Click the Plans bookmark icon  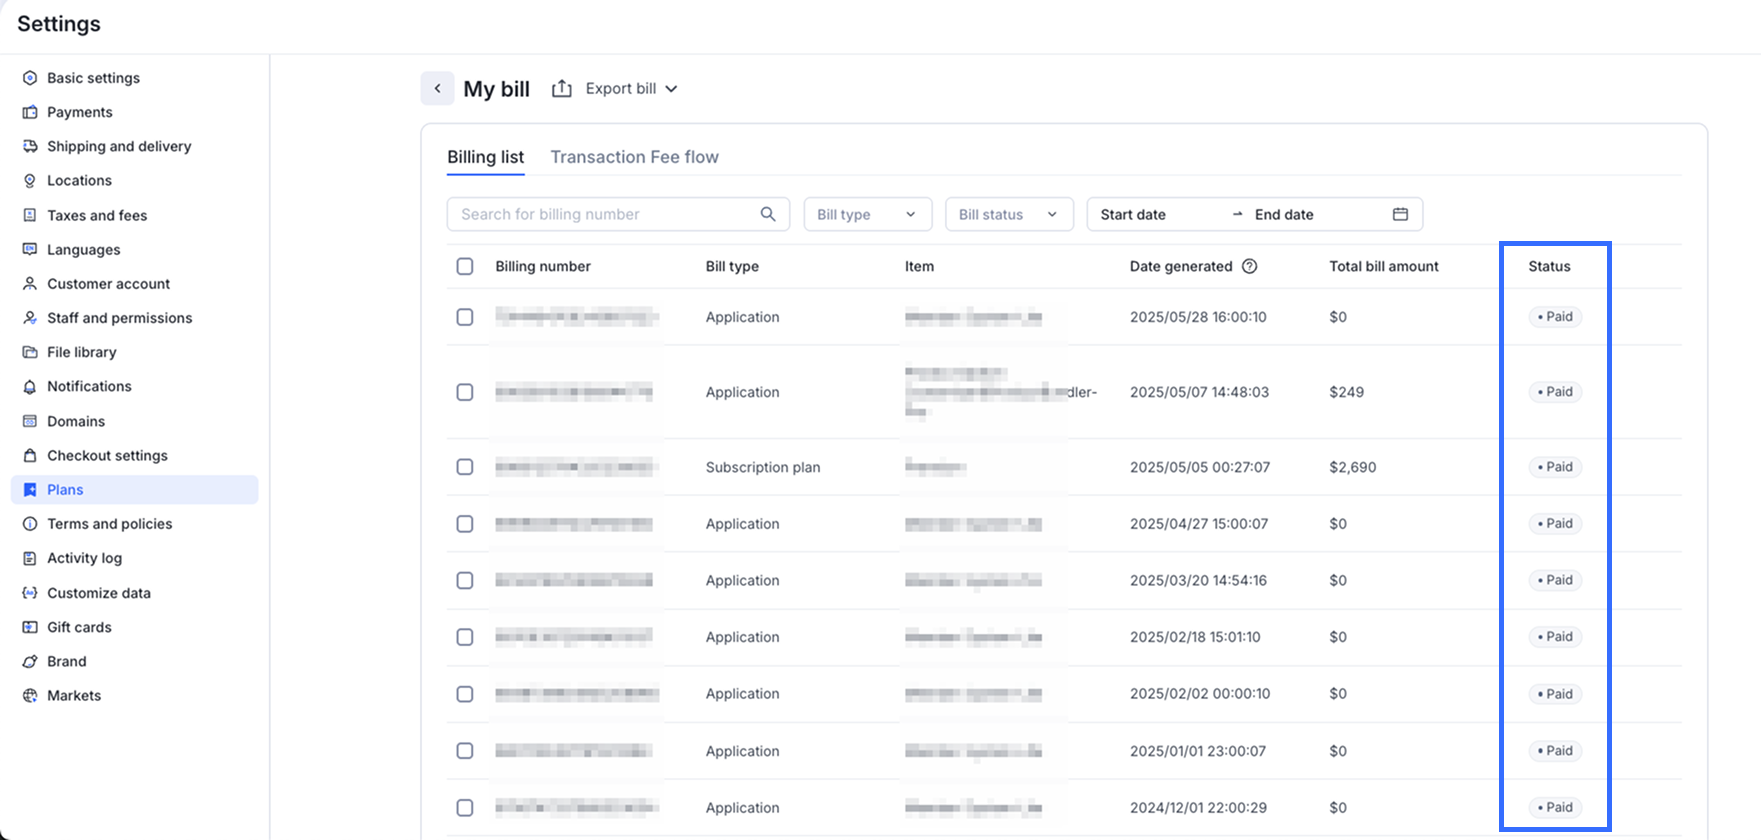[30, 490]
